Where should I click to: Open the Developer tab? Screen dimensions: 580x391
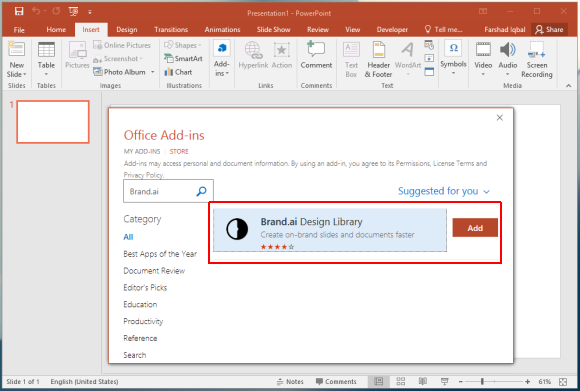[x=392, y=30]
